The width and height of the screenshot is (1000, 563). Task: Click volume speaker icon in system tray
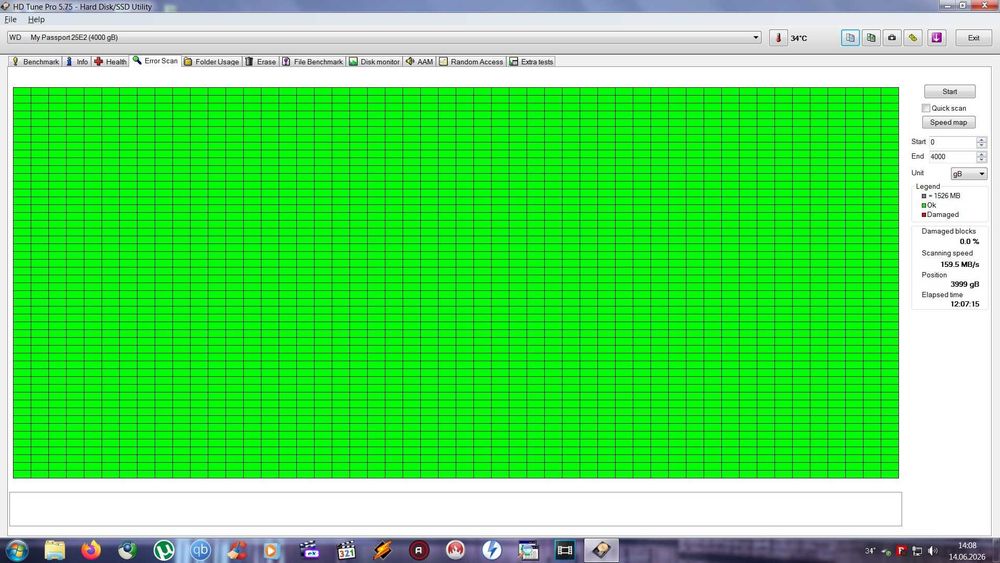click(933, 551)
